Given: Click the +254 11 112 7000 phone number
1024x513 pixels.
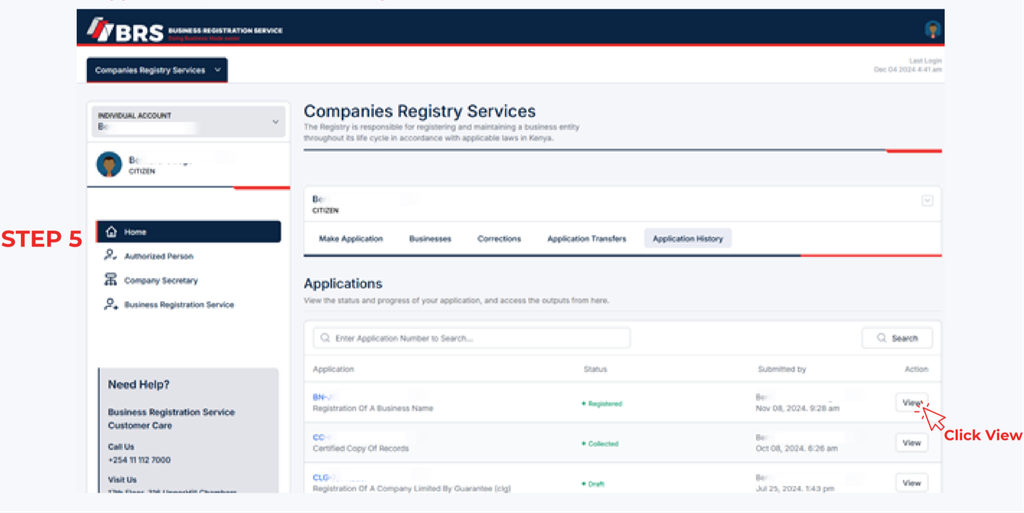Looking at the screenshot, I should (139, 460).
